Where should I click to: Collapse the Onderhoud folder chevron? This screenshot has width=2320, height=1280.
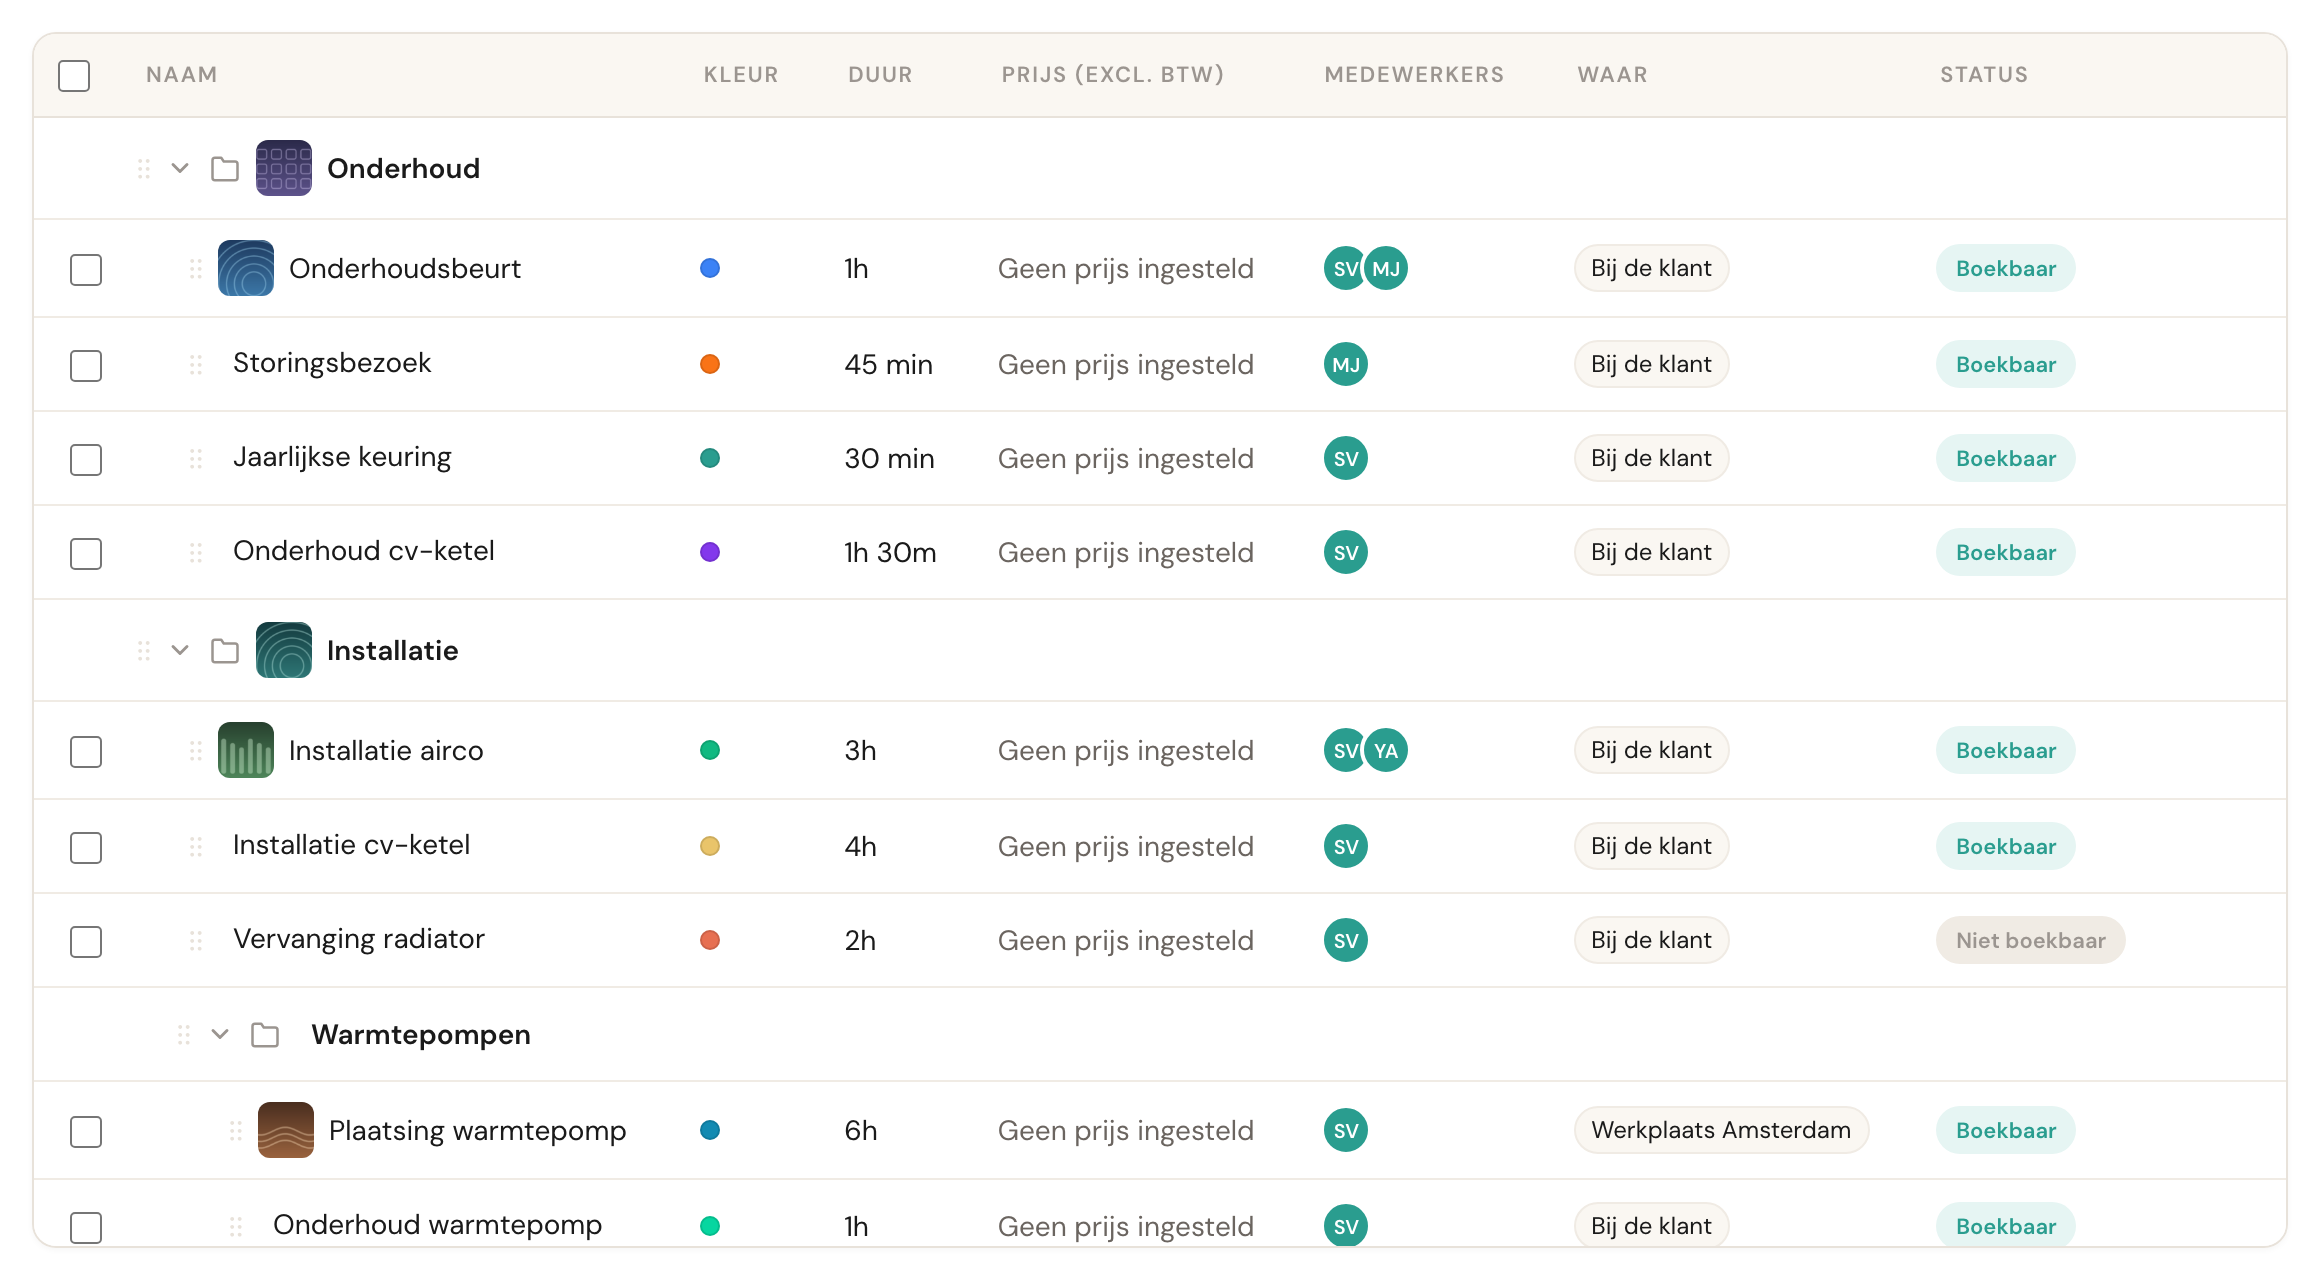click(x=180, y=168)
